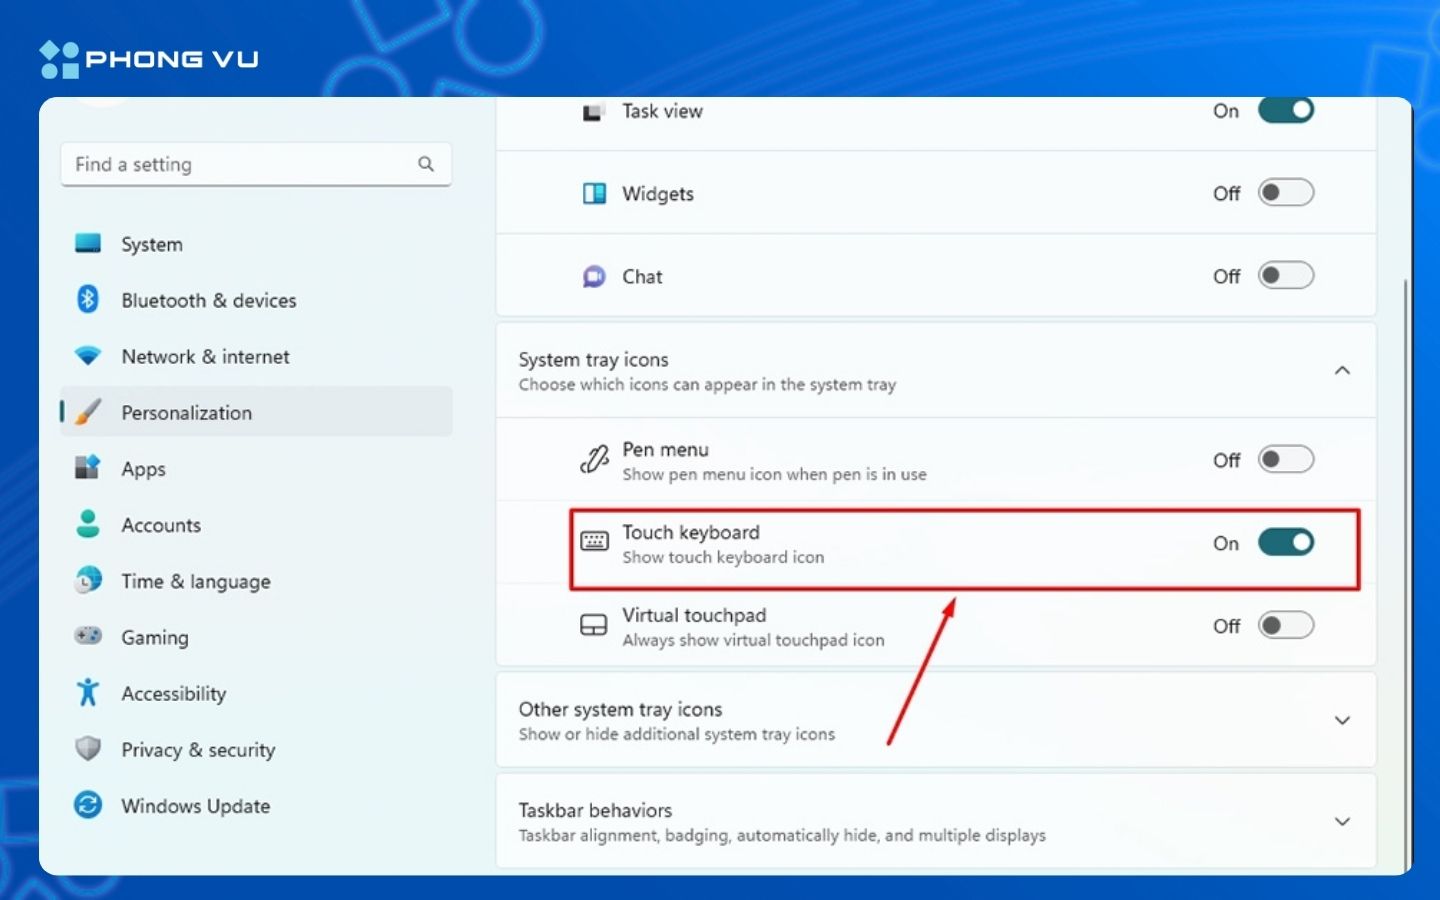Click the Gaming controller icon
The width and height of the screenshot is (1440, 900).
click(x=88, y=636)
